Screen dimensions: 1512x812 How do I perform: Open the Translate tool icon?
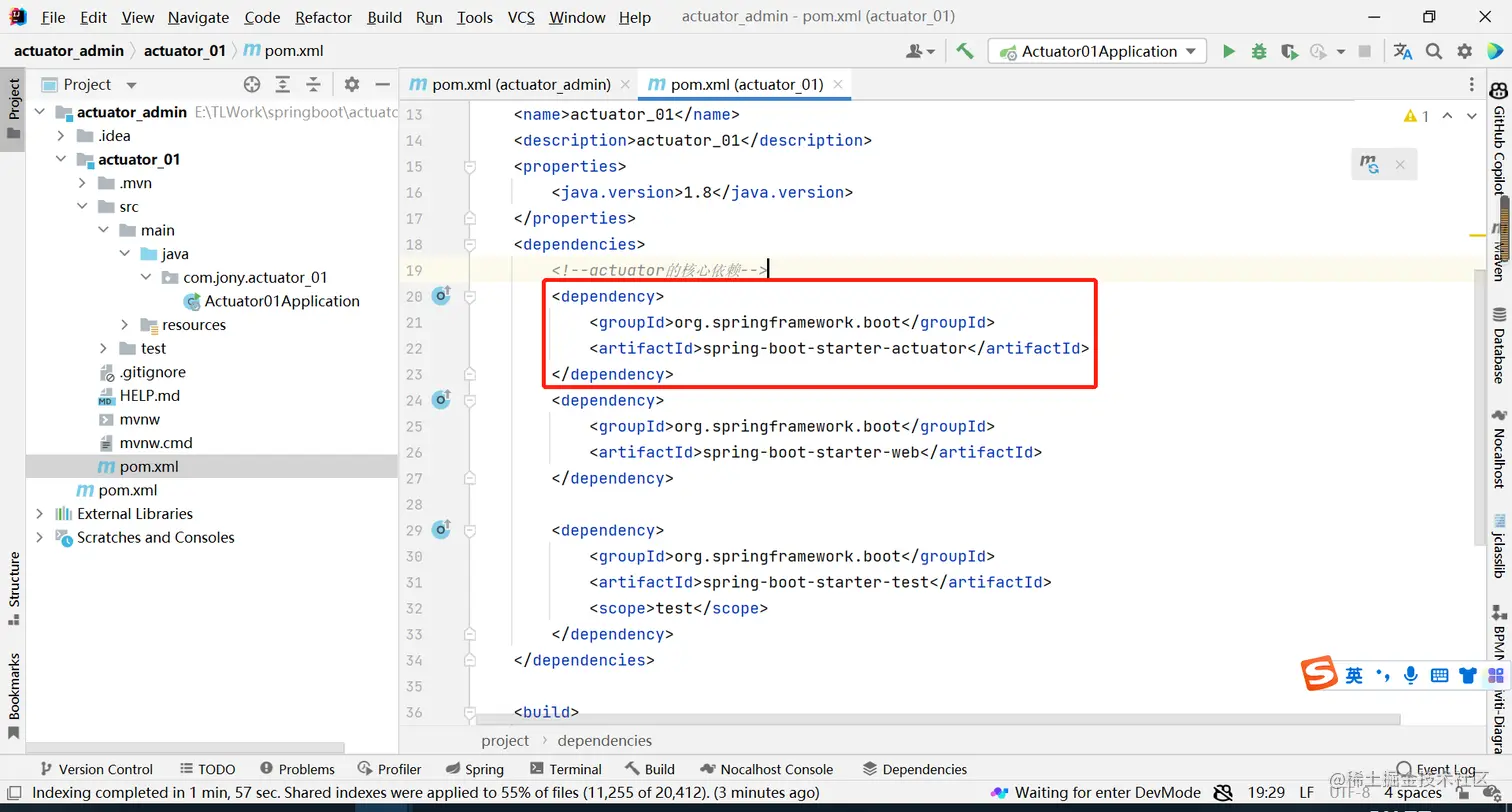click(x=1403, y=51)
